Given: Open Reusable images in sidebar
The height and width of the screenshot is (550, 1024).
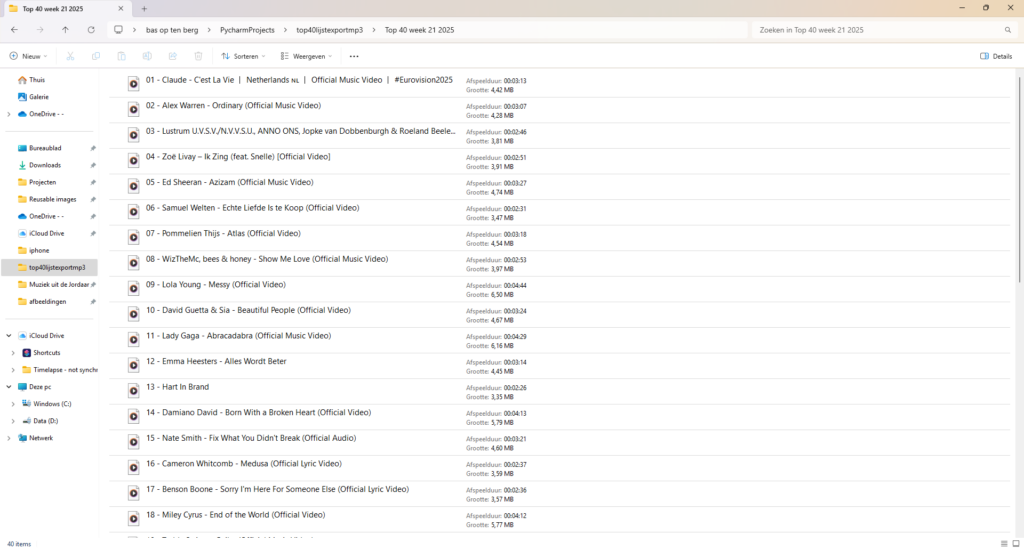Looking at the screenshot, I should tap(52, 199).
